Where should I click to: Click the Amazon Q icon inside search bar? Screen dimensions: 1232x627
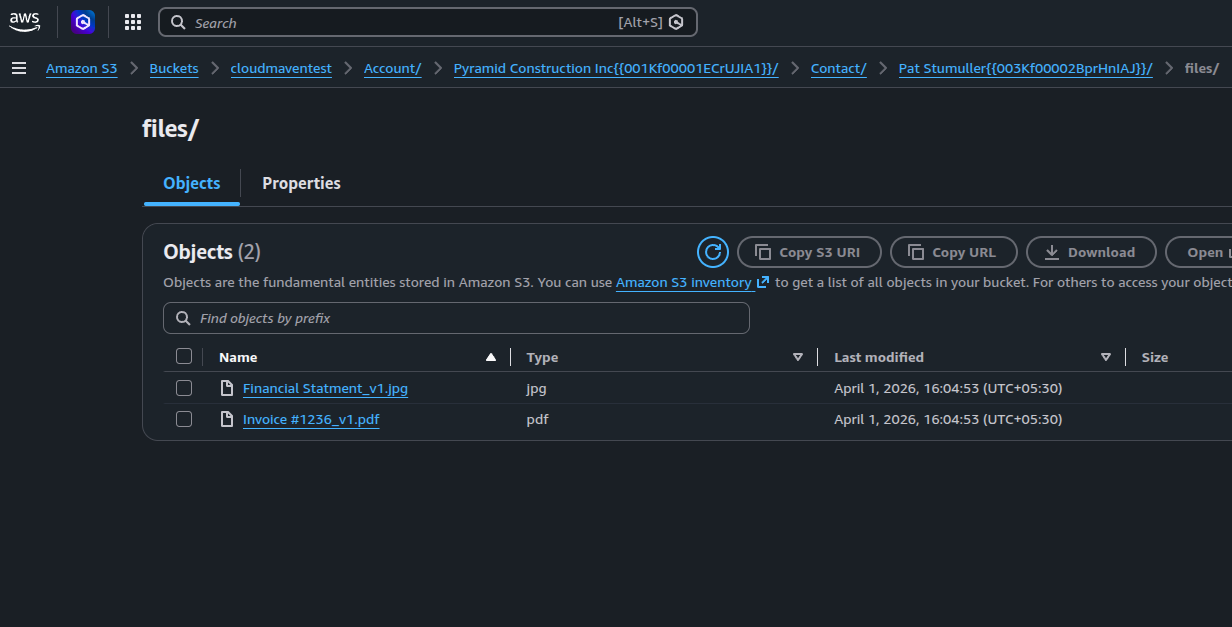coord(677,22)
